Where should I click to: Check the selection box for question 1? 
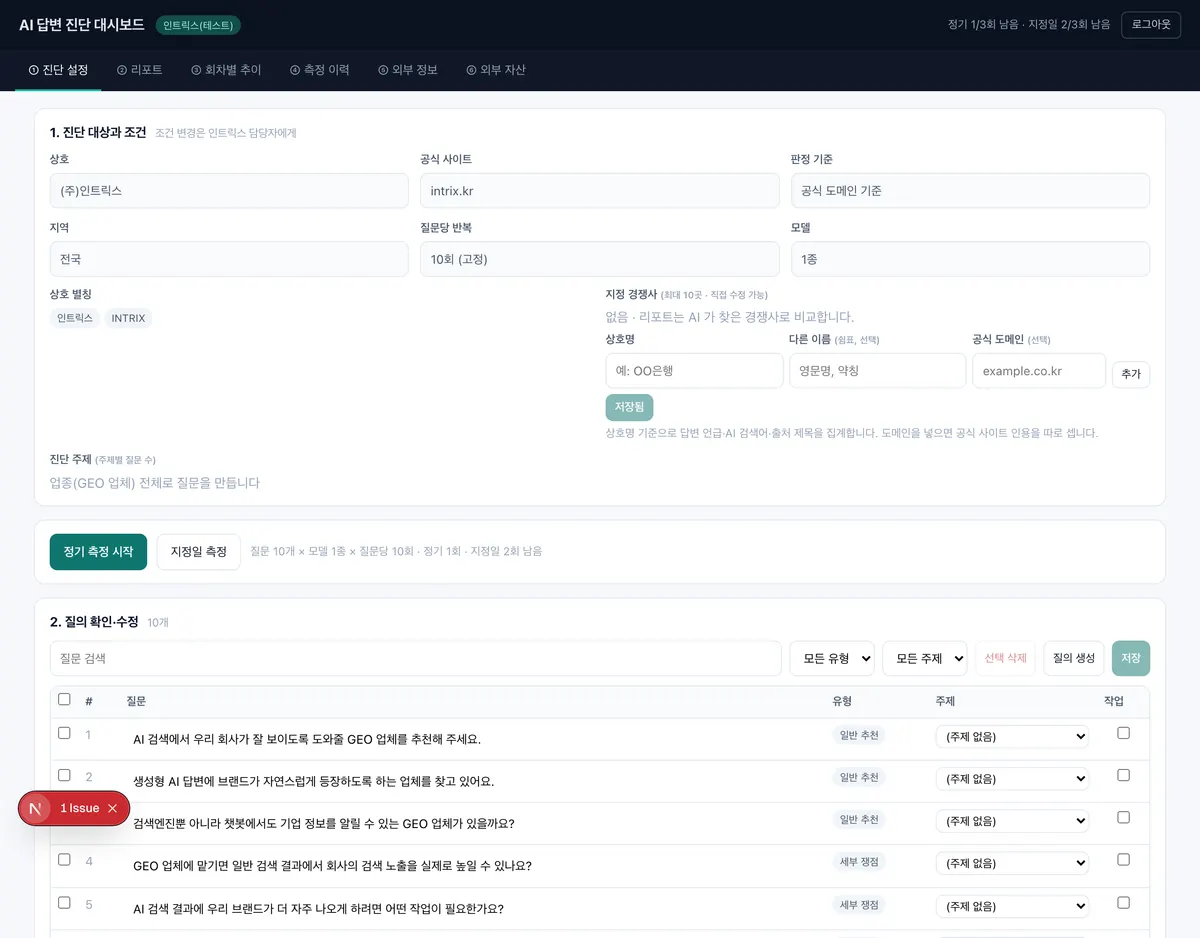point(64,733)
